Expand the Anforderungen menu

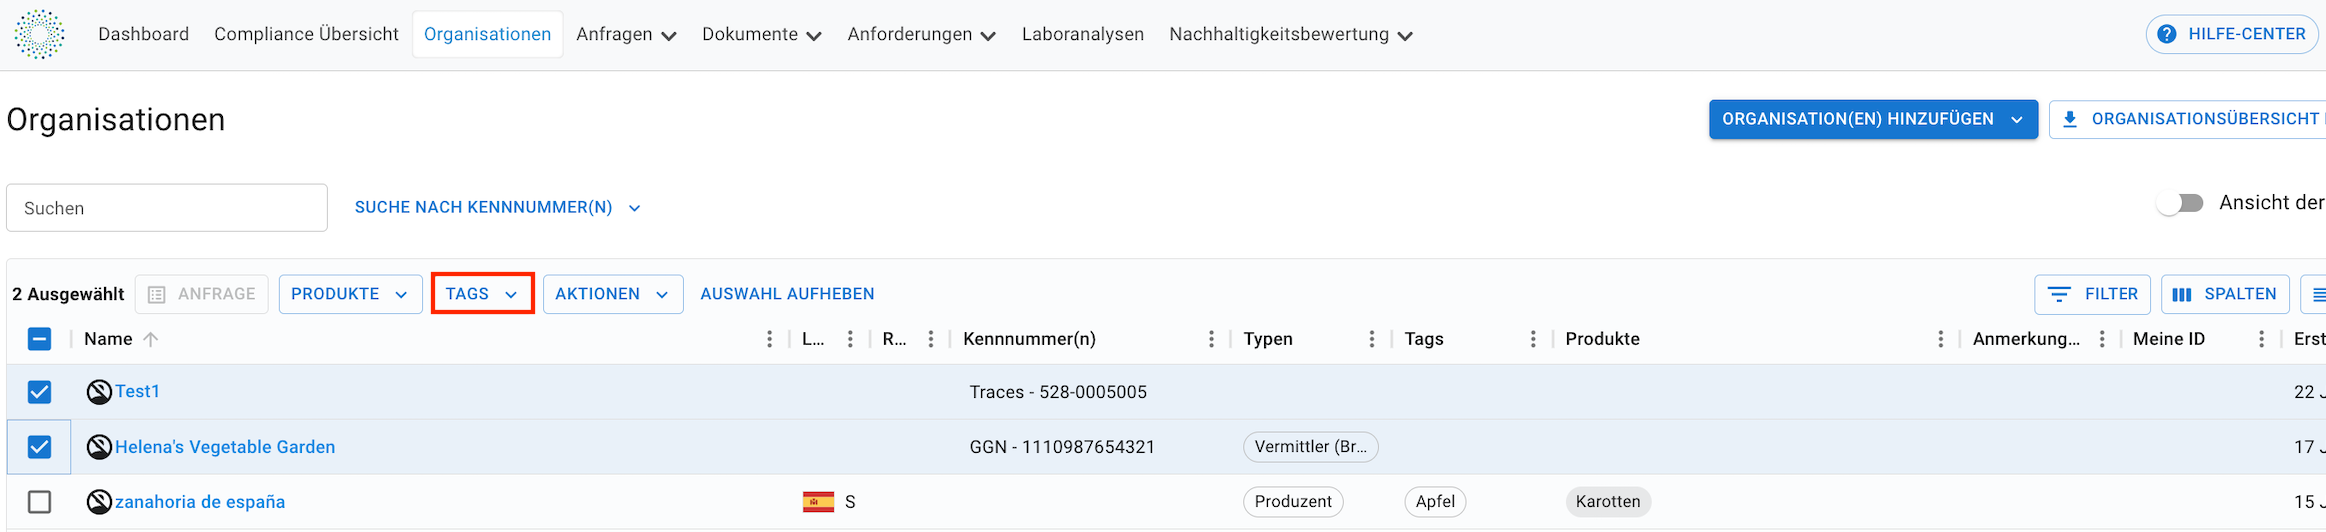pos(921,34)
